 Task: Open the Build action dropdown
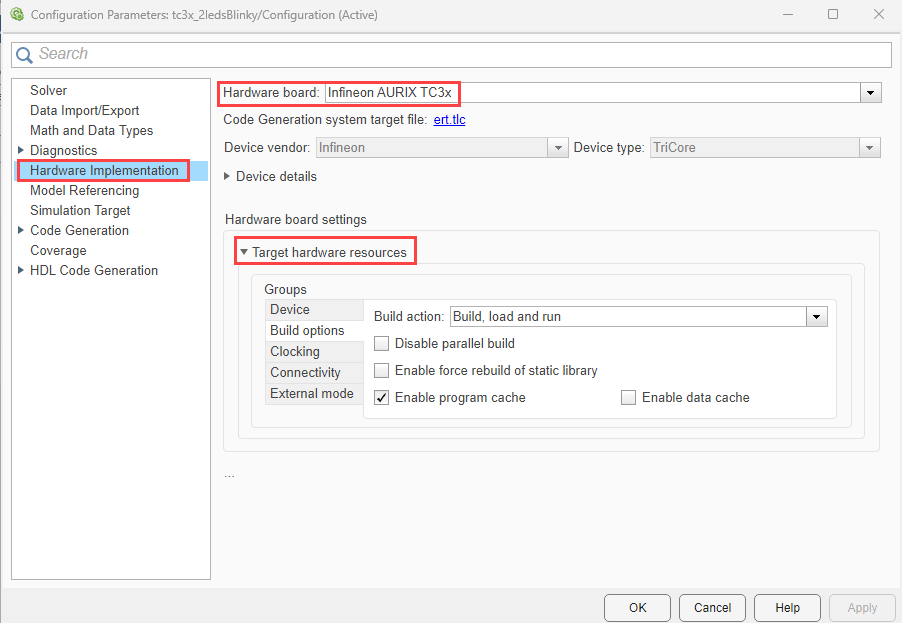pyautogui.click(x=817, y=317)
